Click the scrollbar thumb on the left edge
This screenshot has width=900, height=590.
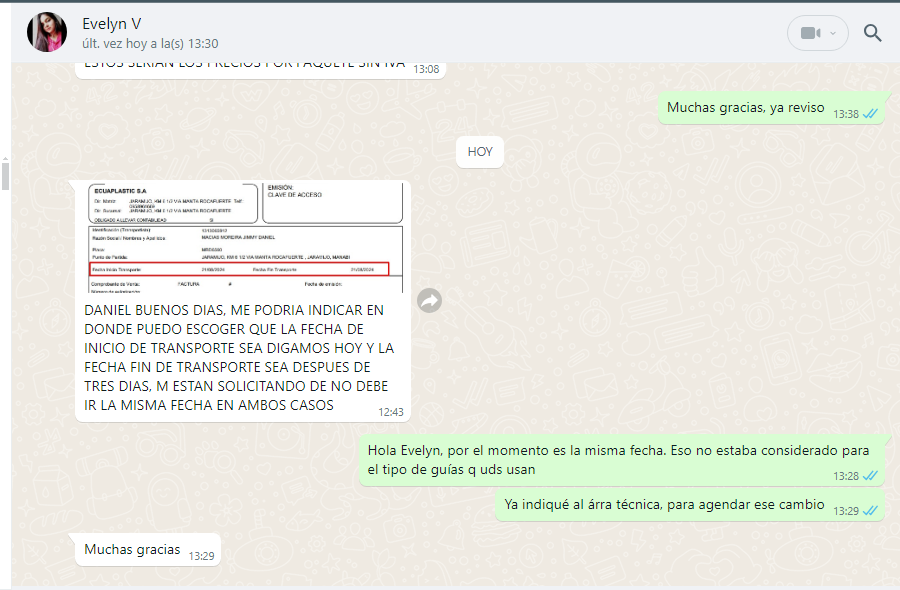[x=5, y=176]
